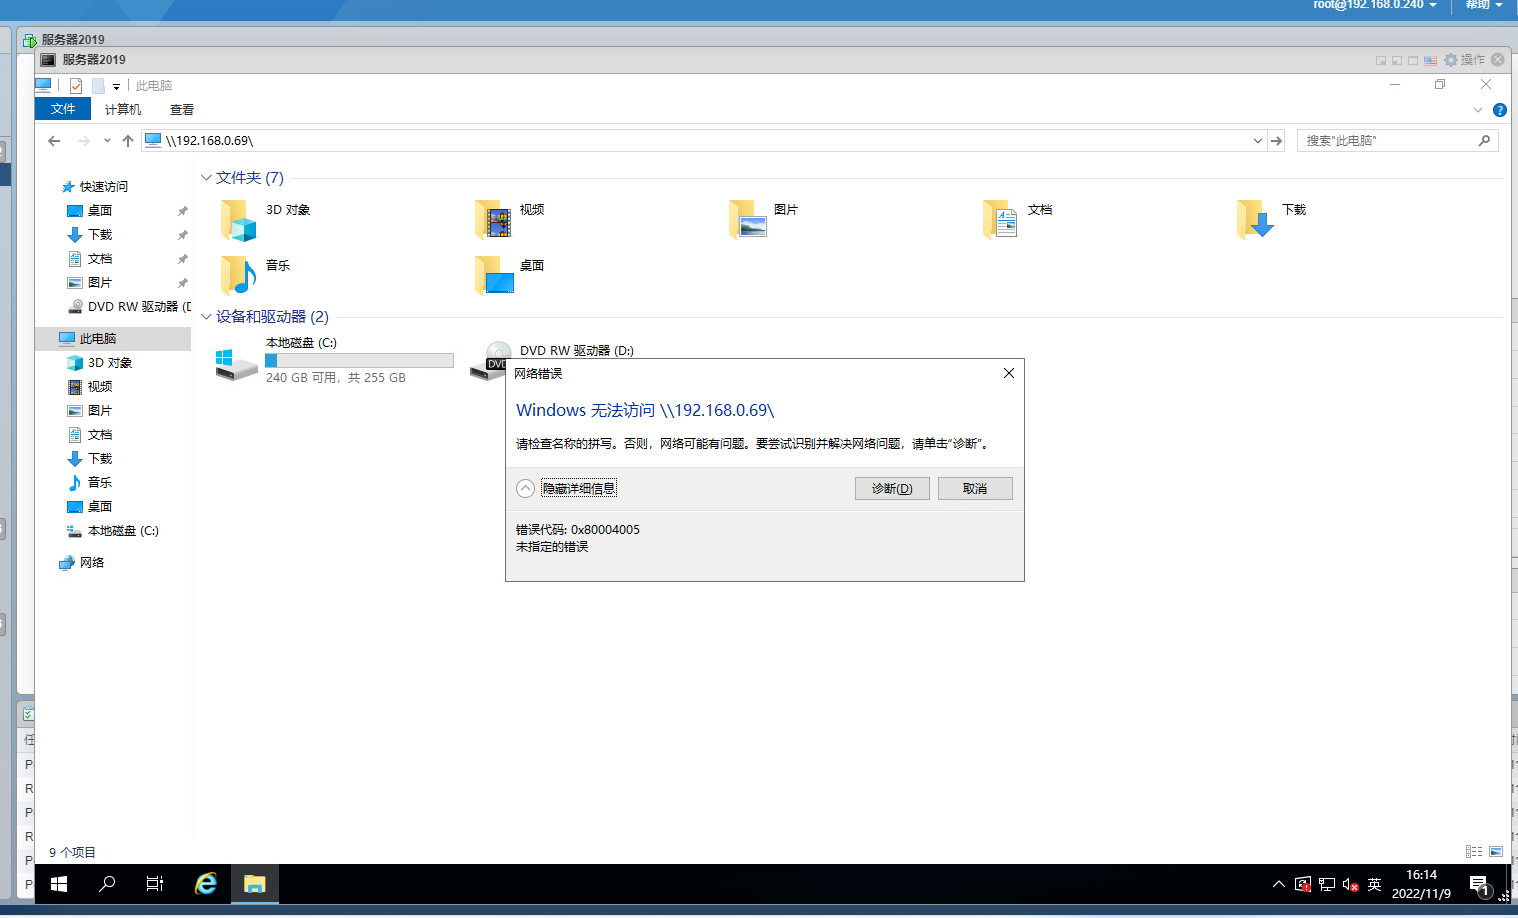This screenshot has width=1518, height=918.
Task: Expand the address bar history dropdown
Action: [1258, 141]
